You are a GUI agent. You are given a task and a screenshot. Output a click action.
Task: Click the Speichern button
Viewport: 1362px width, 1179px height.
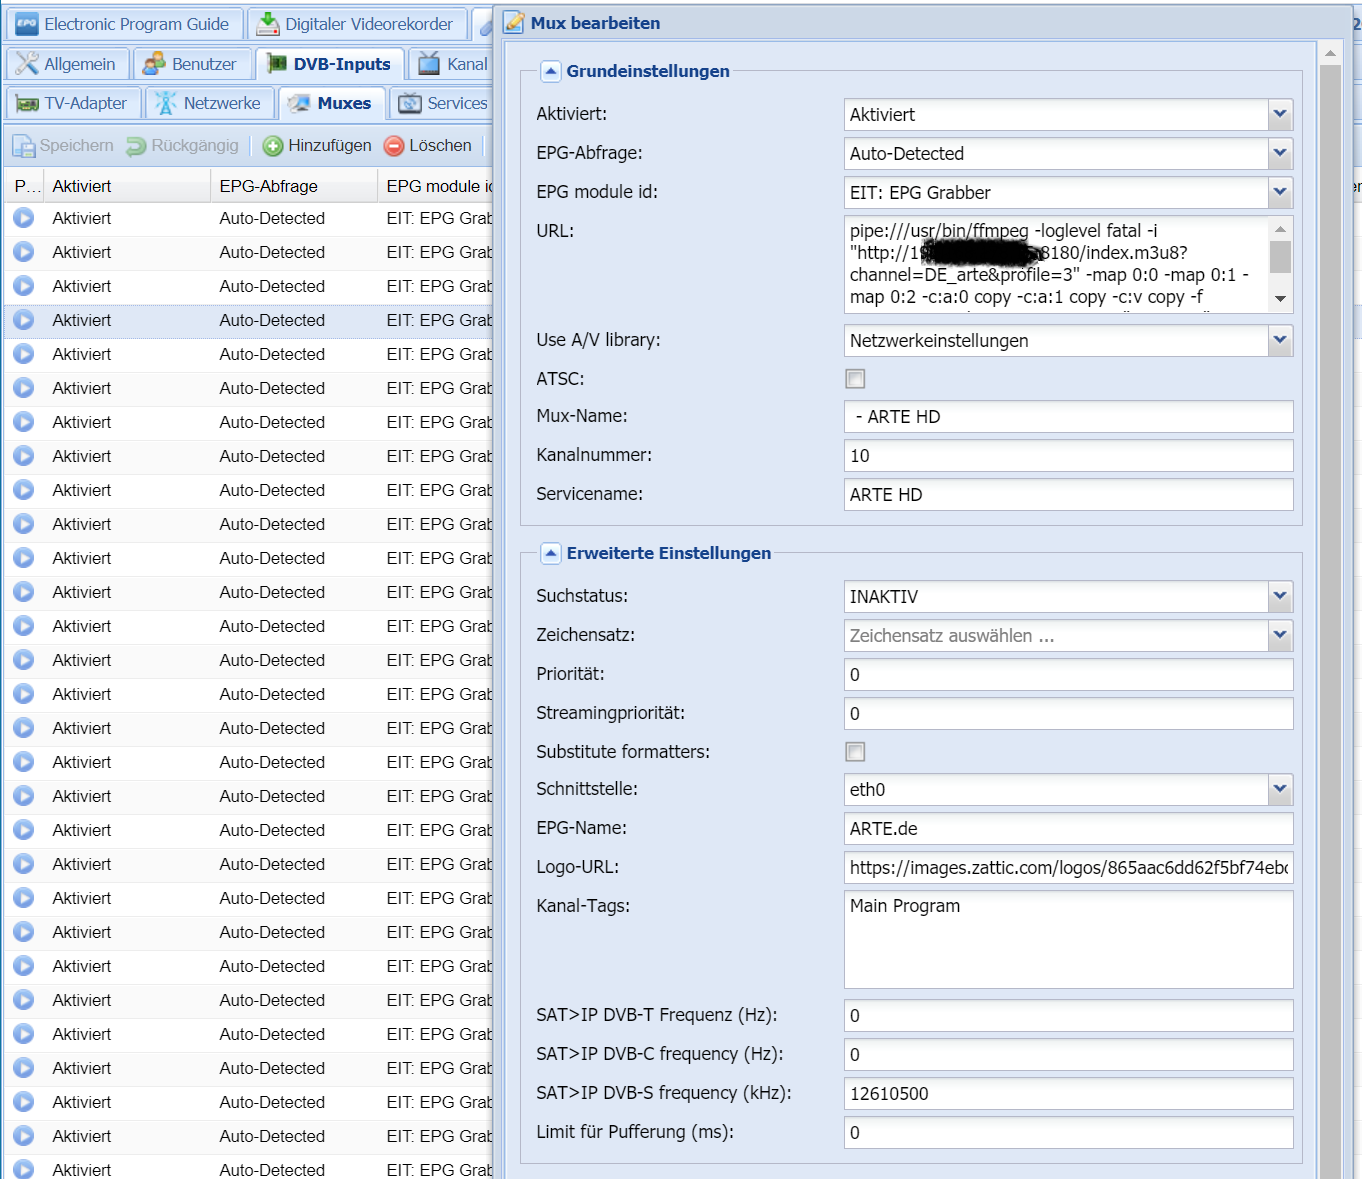[x=63, y=146]
